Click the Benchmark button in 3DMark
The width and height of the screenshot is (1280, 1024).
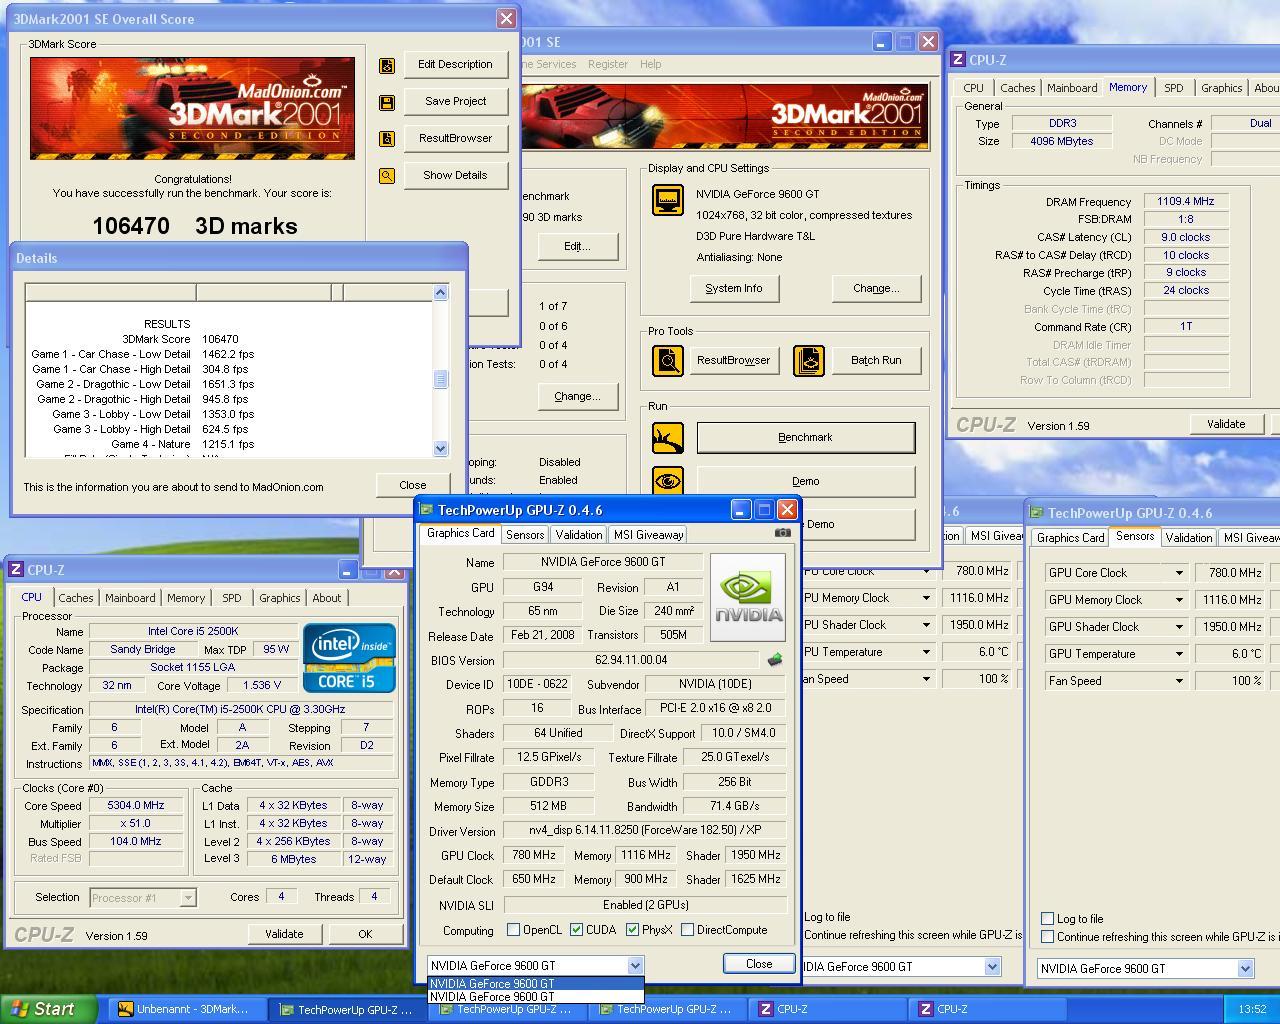[805, 437]
